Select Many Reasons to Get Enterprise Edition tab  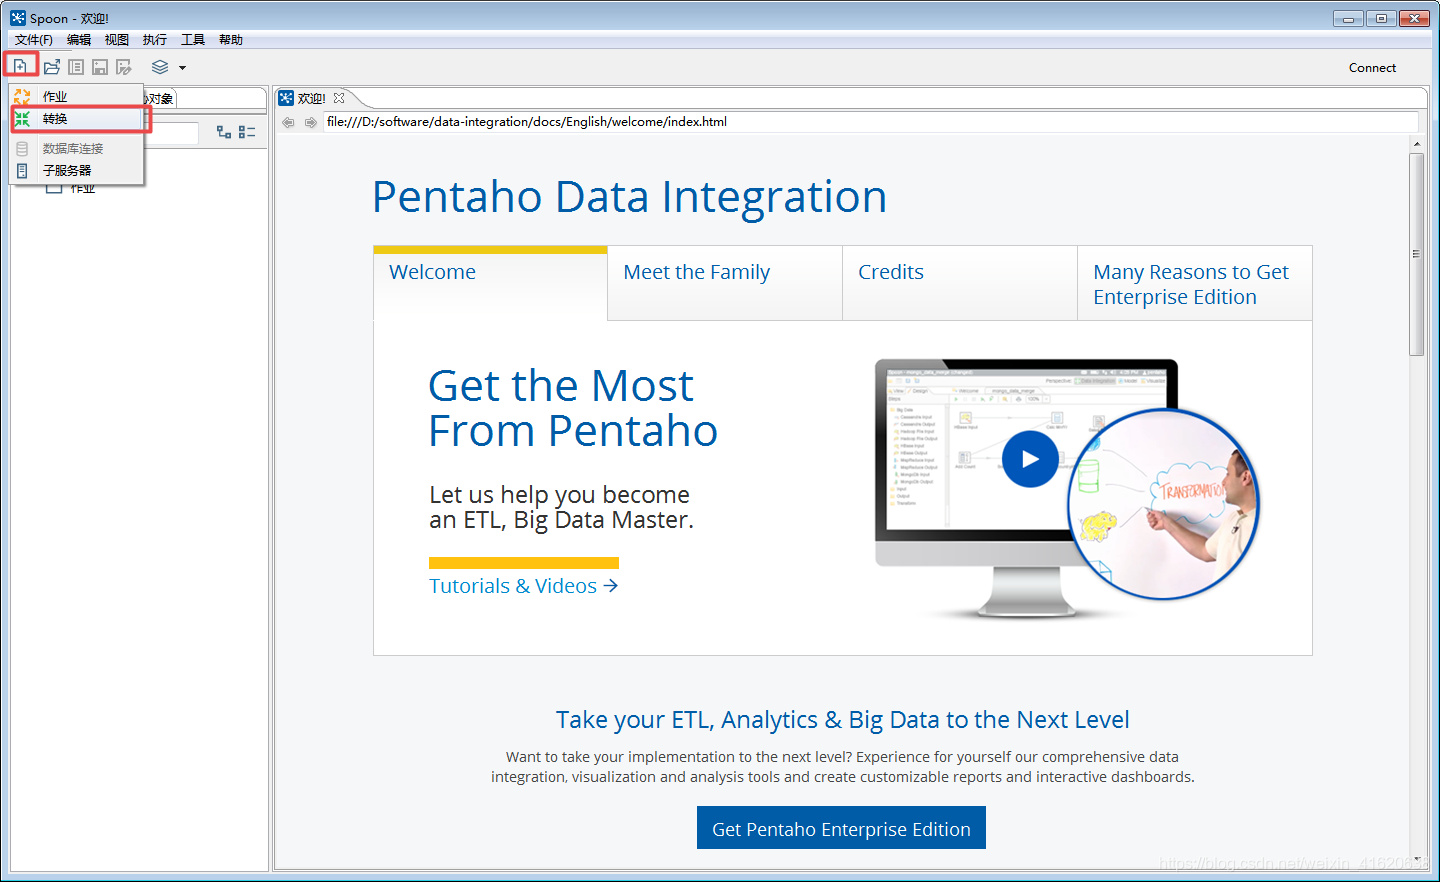tap(1195, 283)
